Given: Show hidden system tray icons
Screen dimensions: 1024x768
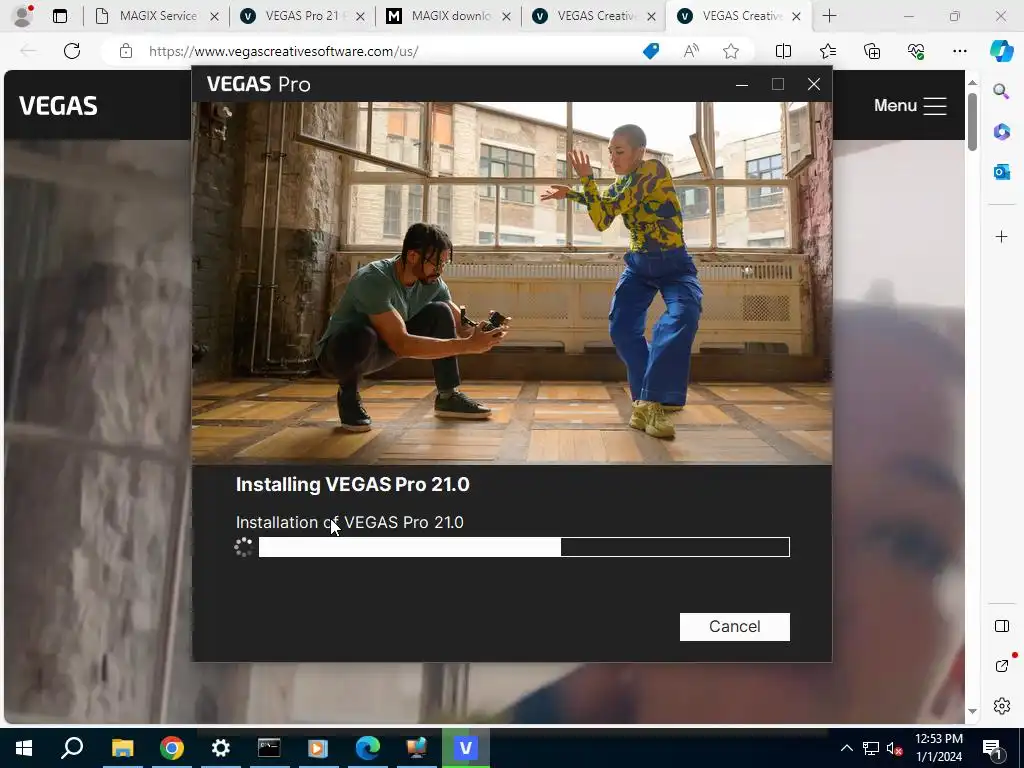Looking at the screenshot, I should (846, 748).
